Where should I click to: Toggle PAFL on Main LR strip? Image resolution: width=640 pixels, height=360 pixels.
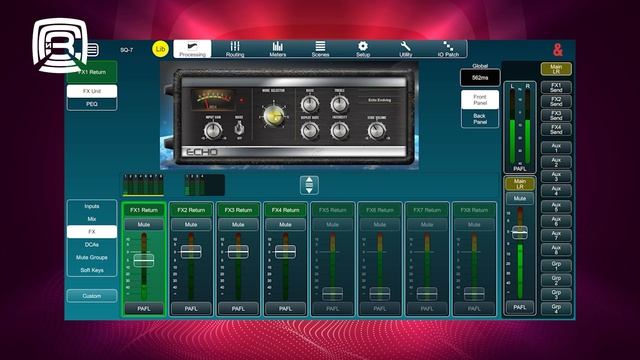(x=520, y=307)
